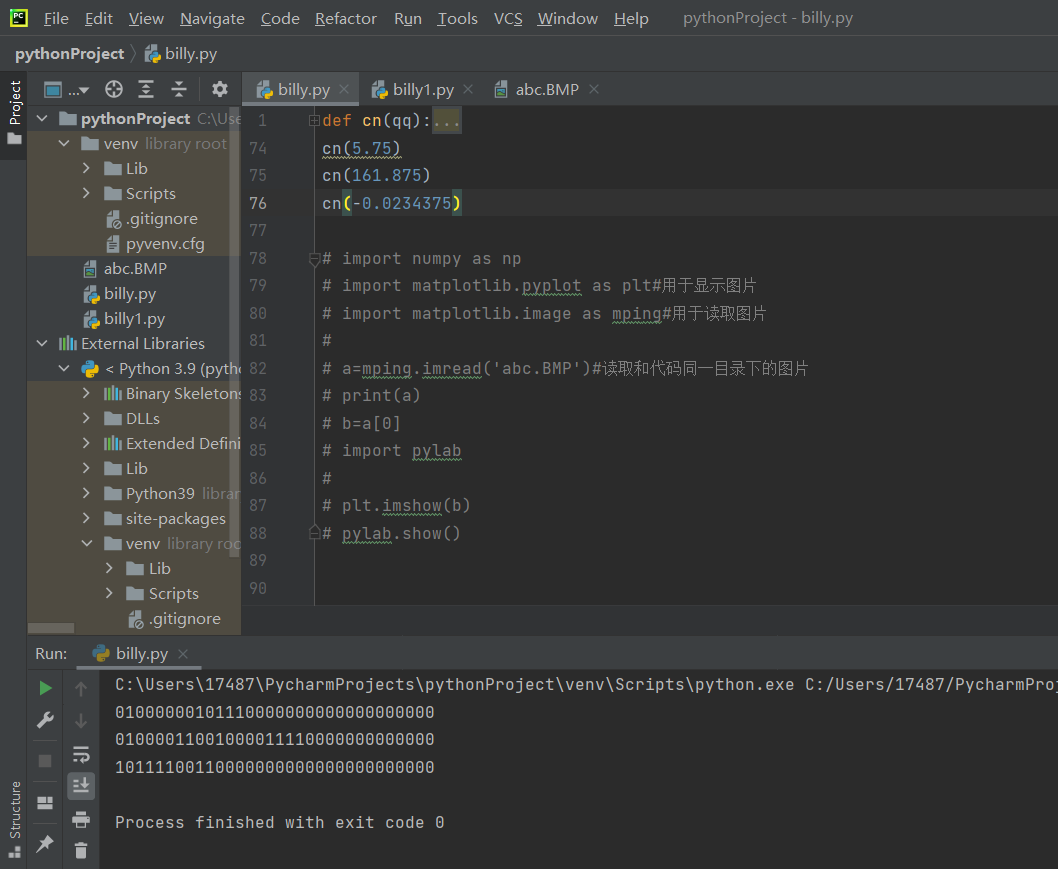Click the Project tree horizontal scrollbar
Viewport: 1058px width, 869px height.
coord(51,629)
